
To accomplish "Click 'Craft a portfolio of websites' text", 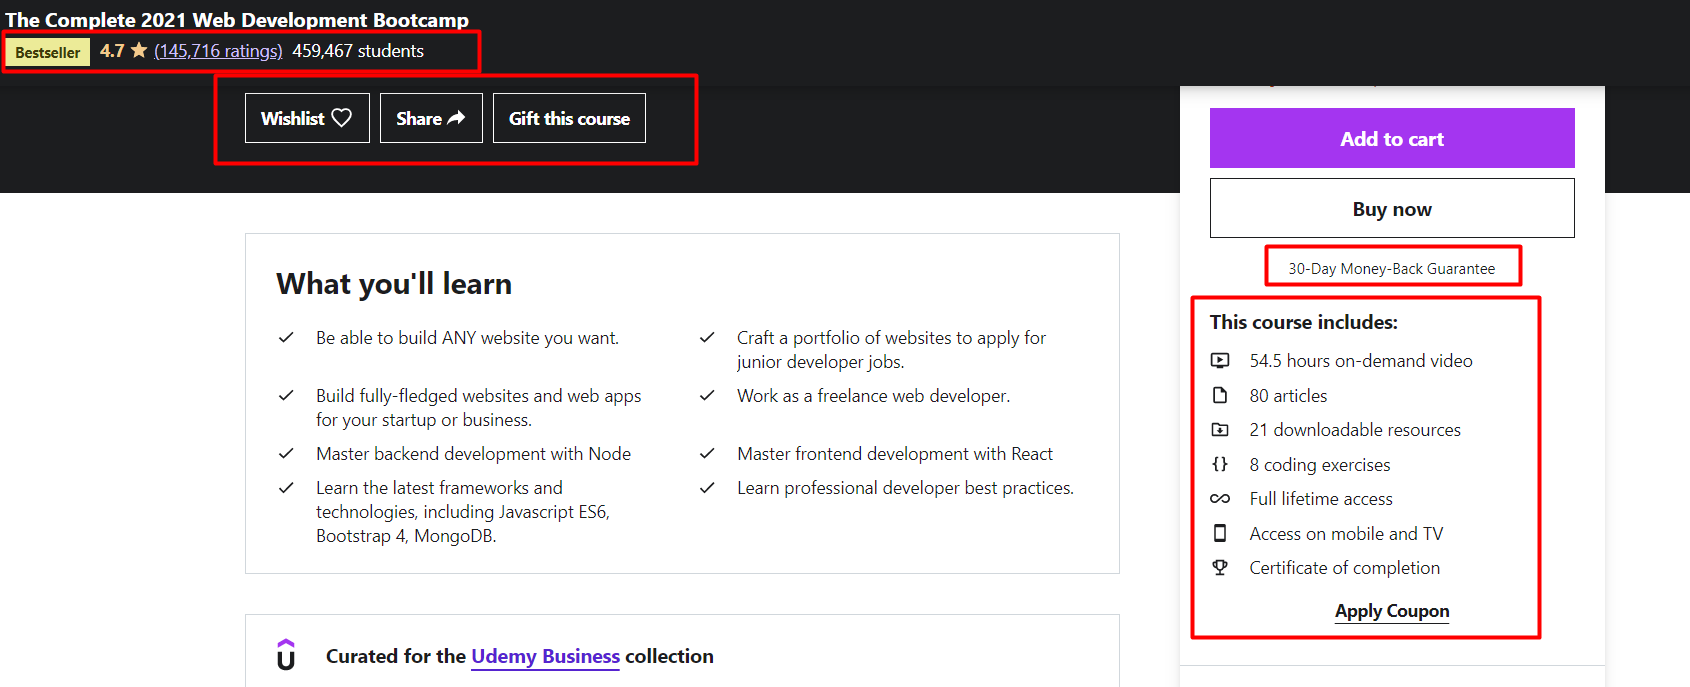I will (x=892, y=350).
